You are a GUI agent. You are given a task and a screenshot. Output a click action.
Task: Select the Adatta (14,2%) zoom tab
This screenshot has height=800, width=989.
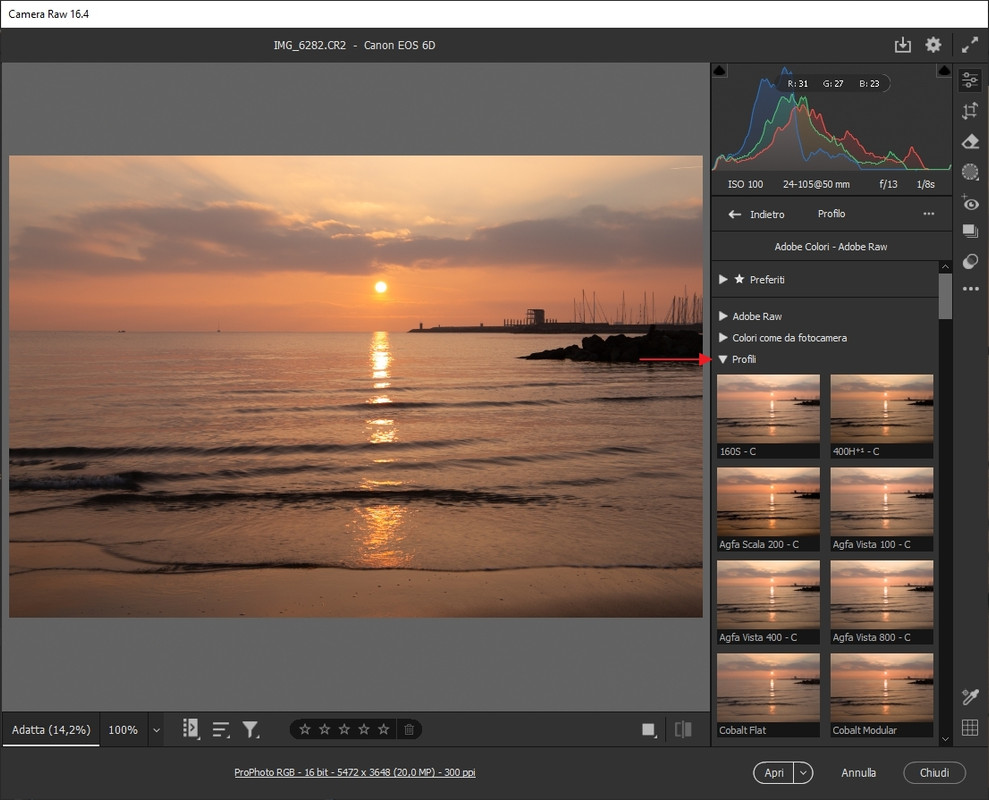[50, 730]
